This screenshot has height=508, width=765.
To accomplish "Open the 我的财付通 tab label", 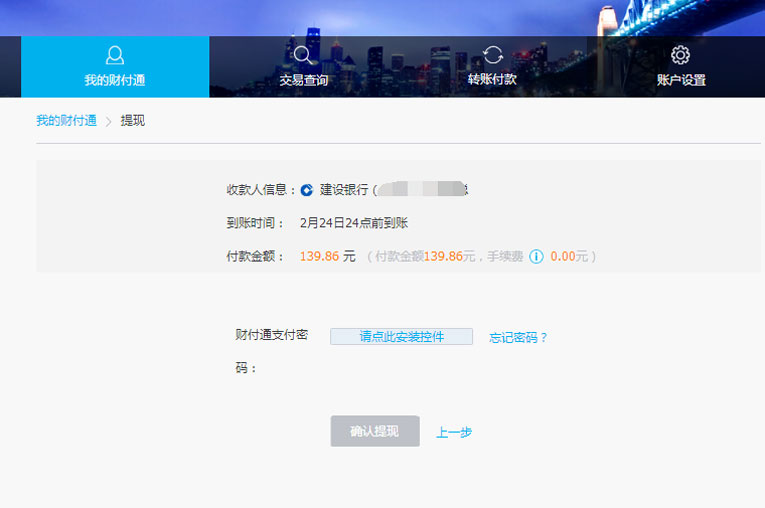I will point(115,80).
